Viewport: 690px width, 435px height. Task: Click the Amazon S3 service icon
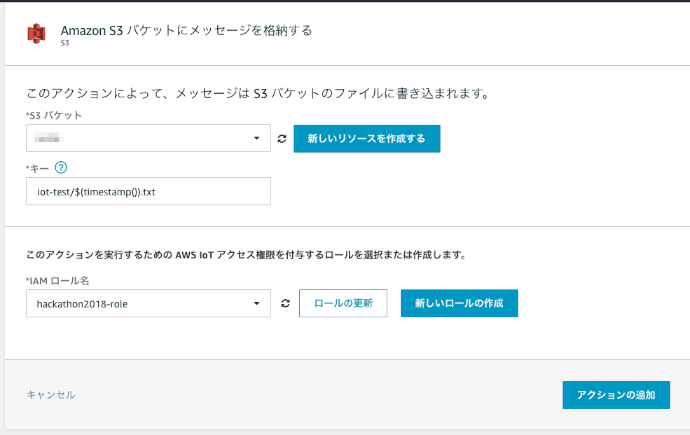pyautogui.click(x=37, y=33)
